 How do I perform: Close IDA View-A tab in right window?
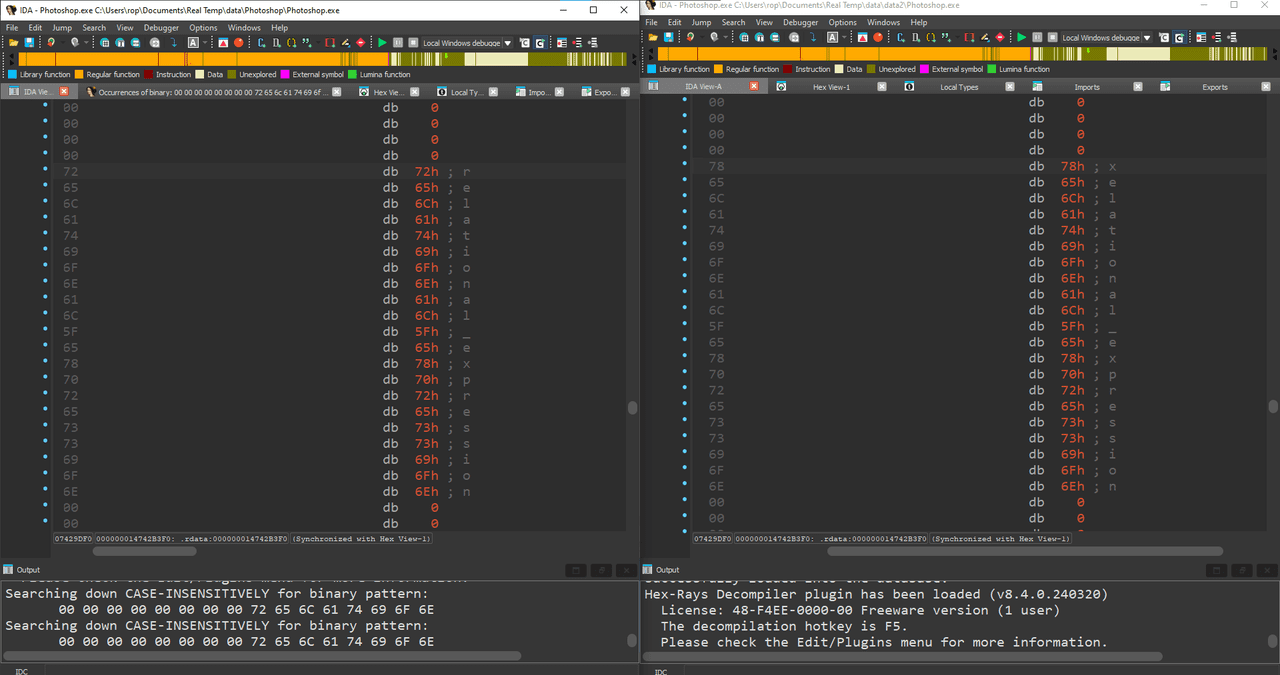754,87
